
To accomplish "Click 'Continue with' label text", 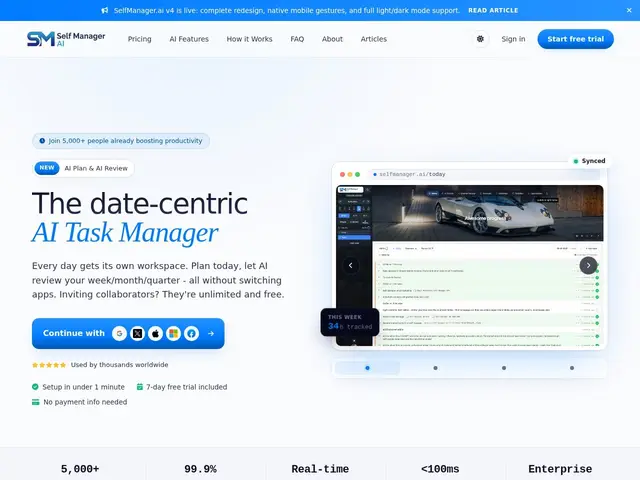I will [x=74, y=333].
